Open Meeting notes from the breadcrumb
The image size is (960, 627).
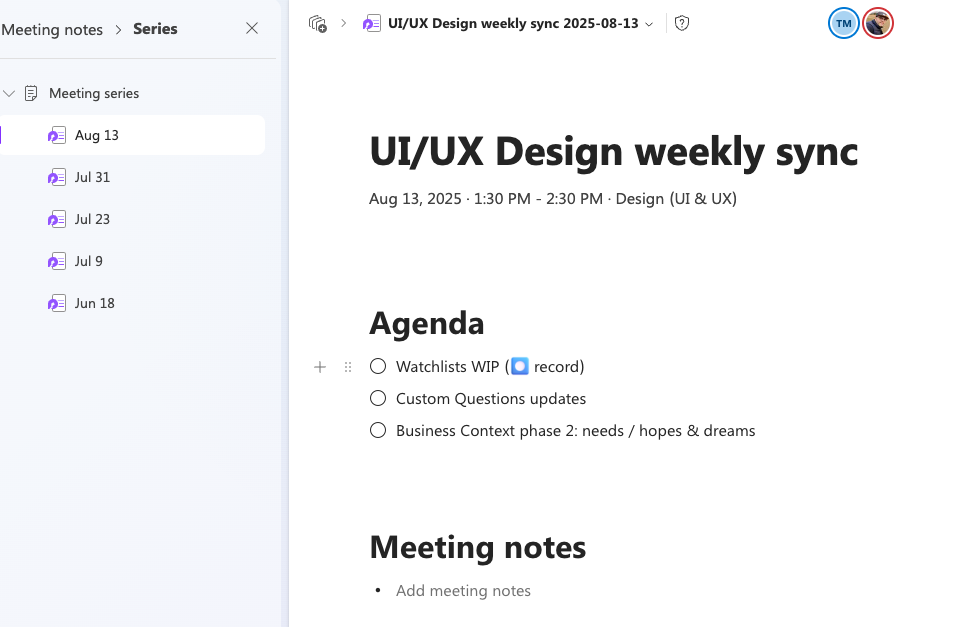52,29
